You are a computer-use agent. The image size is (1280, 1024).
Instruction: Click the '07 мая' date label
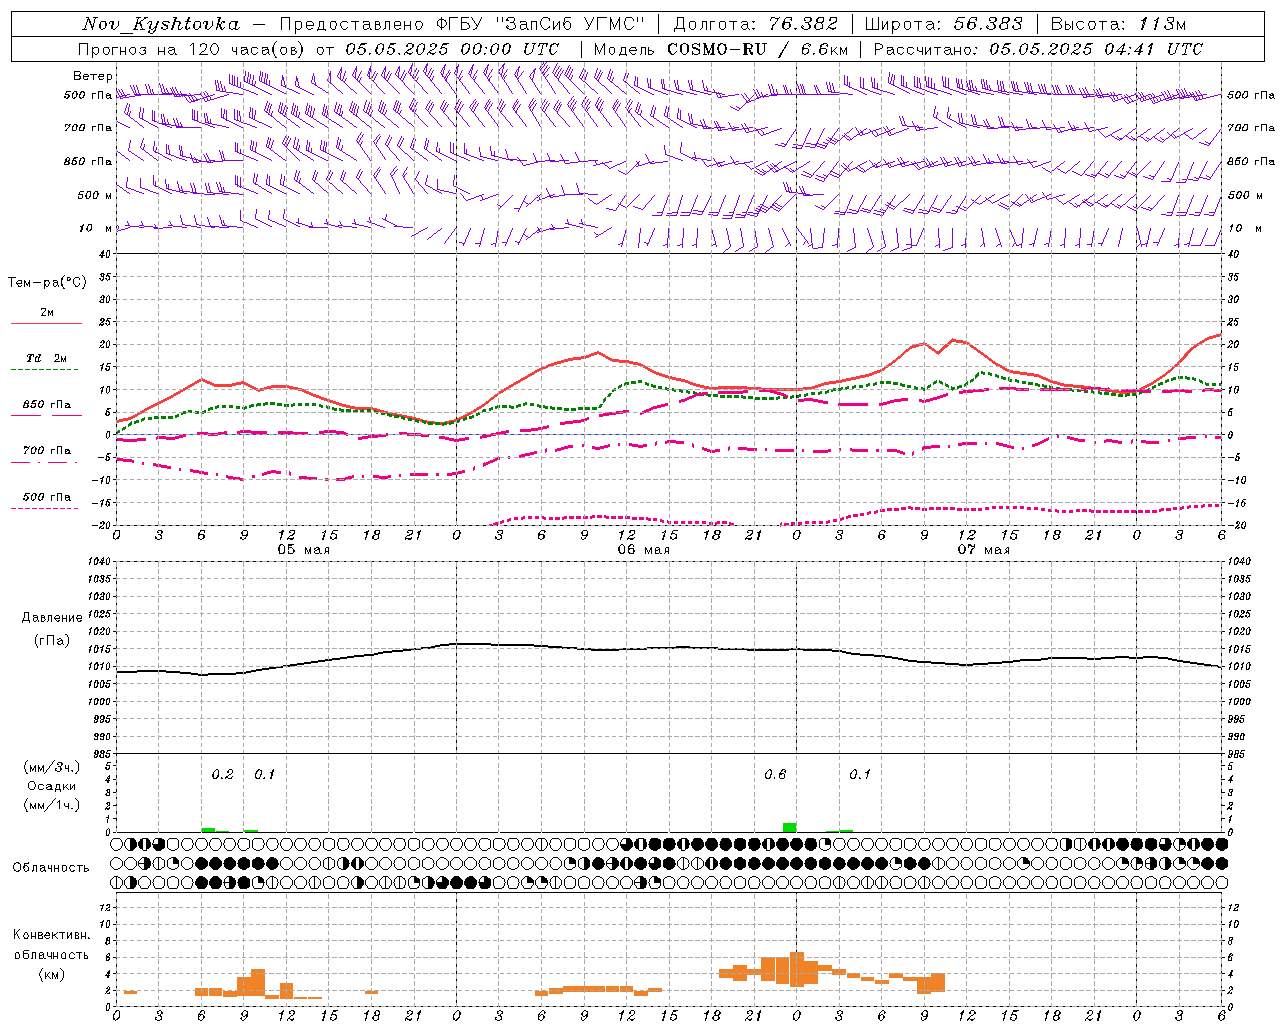pos(983,550)
